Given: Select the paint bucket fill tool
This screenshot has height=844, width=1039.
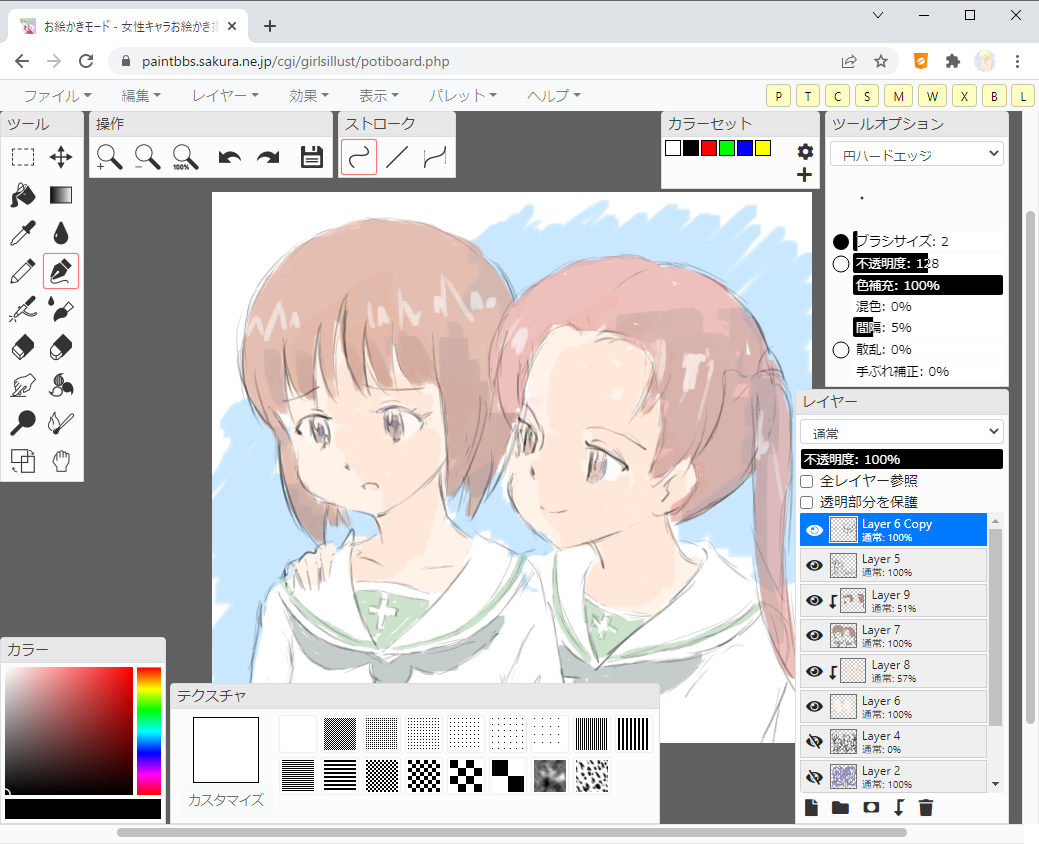Looking at the screenshot, I should pos(23,195).
